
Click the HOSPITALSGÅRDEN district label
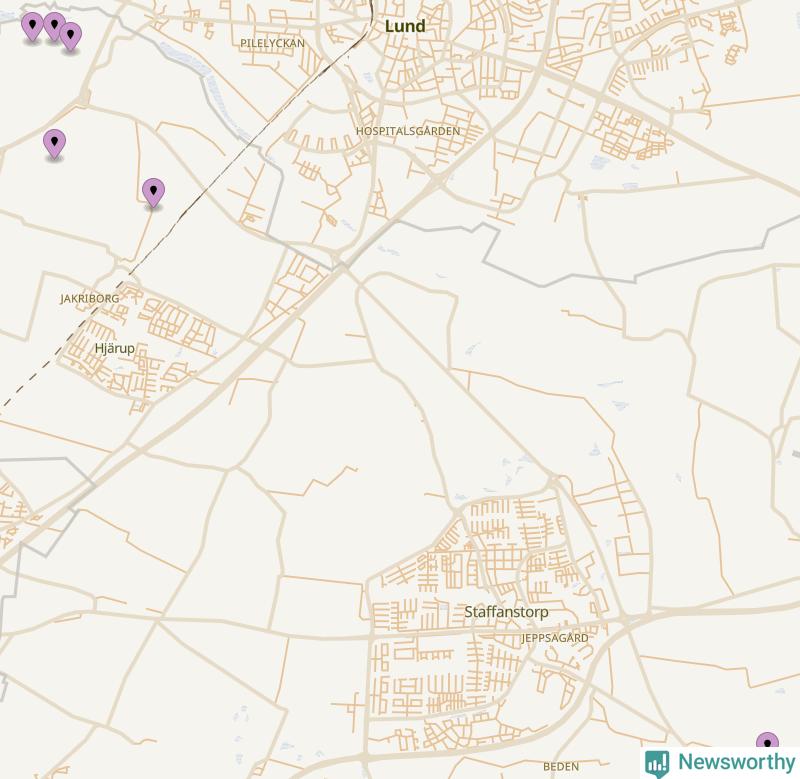[408, 131]
